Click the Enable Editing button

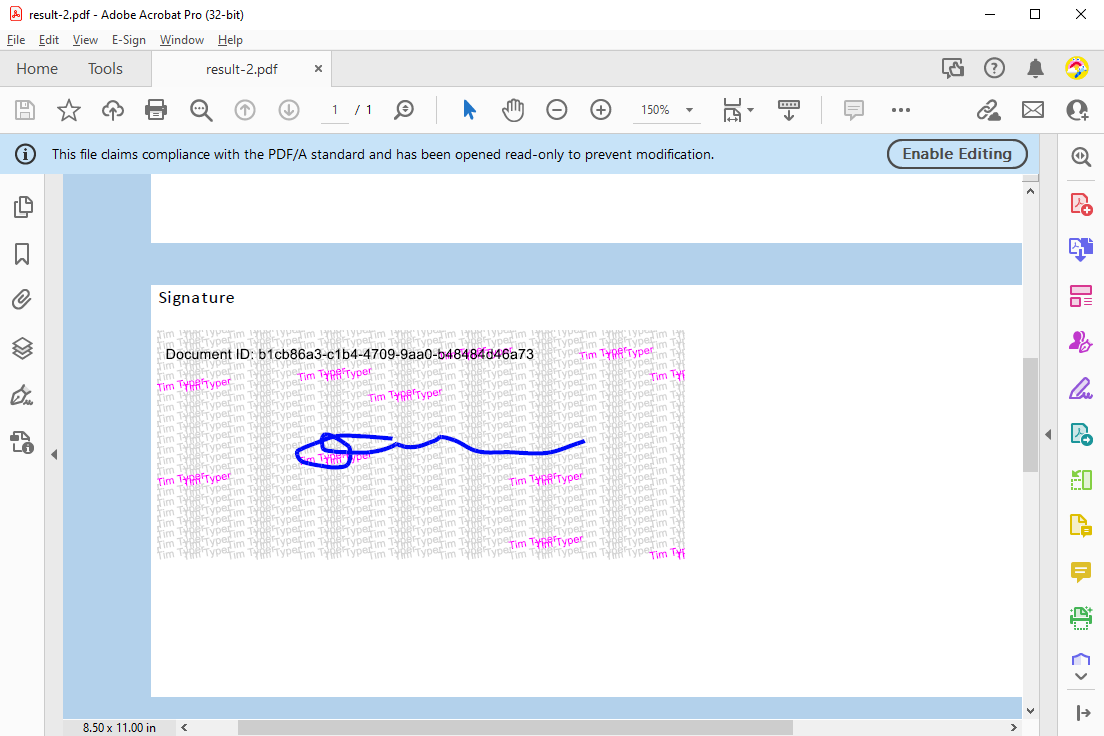[x=956, y=154]
